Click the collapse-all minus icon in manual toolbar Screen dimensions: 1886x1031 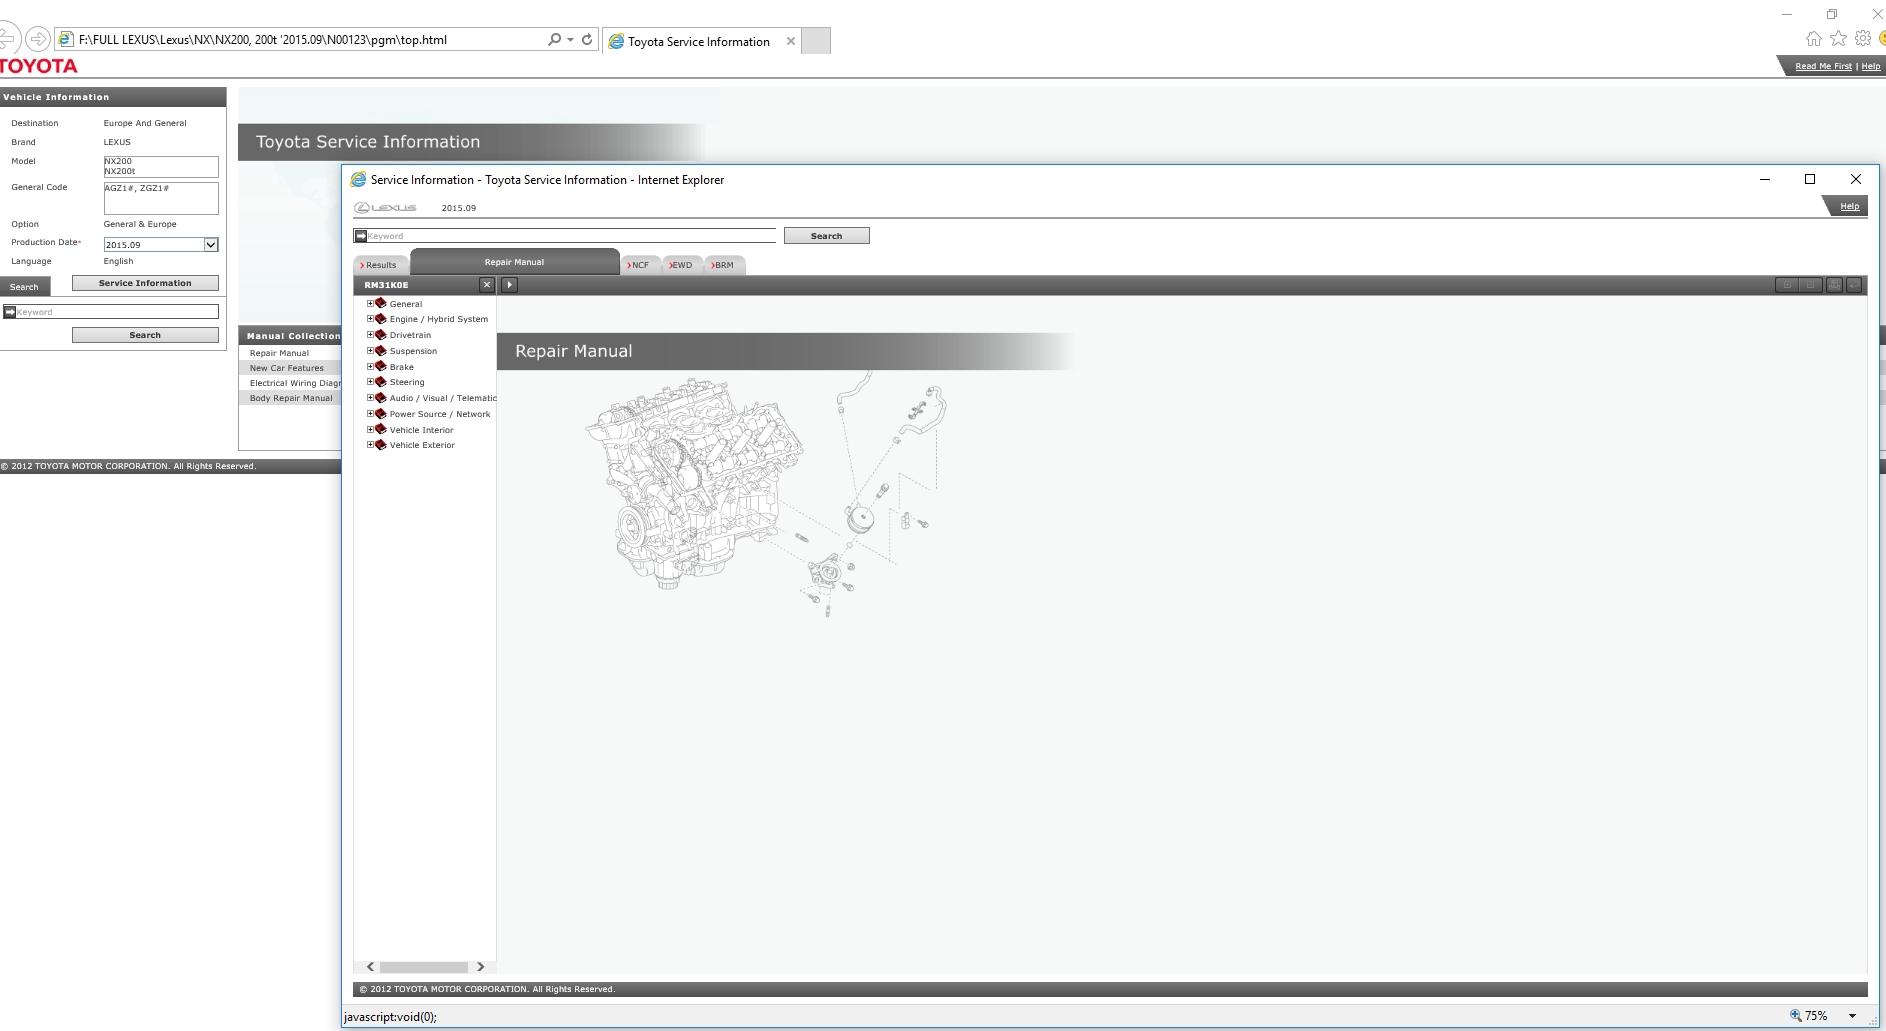click(1810, 285)
